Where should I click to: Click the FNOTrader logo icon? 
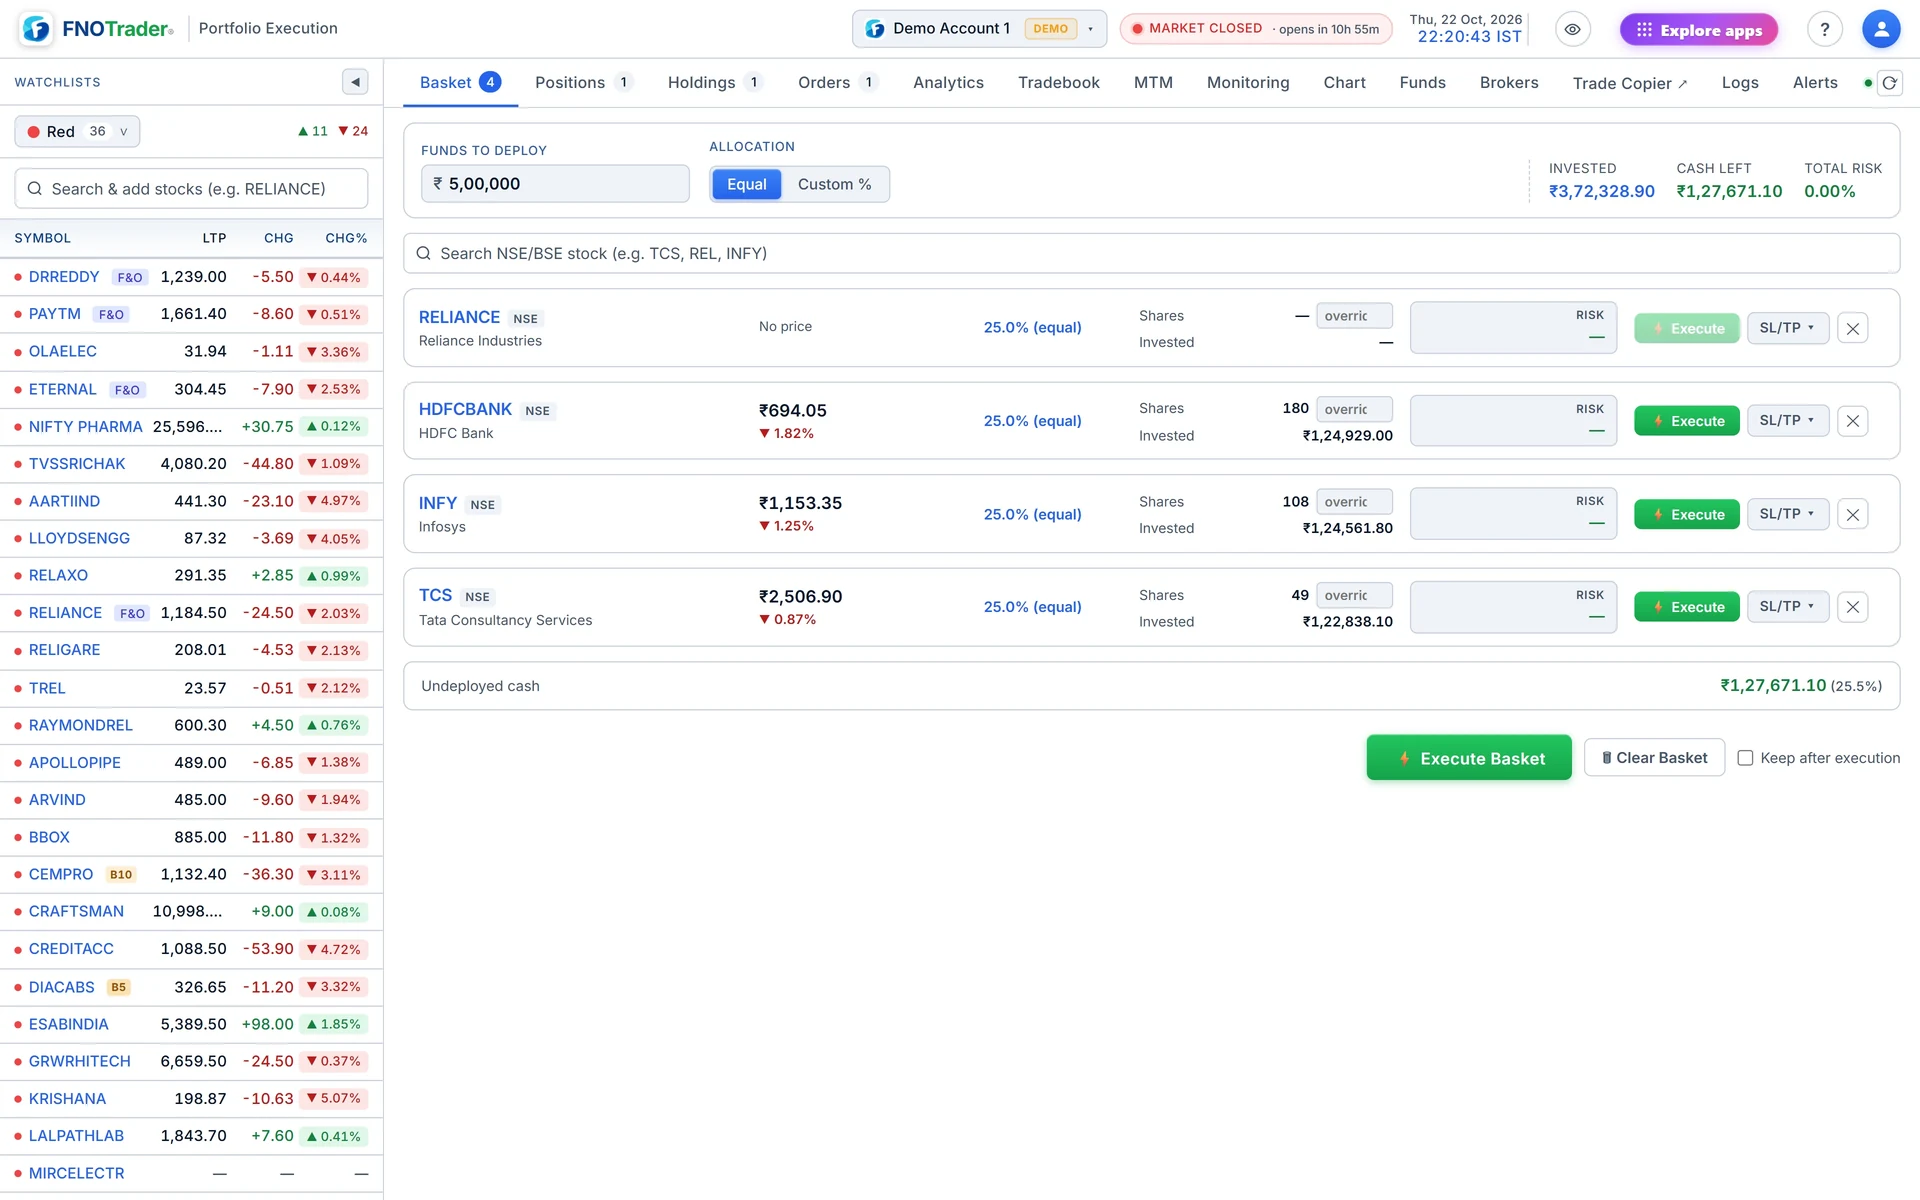(37, 29)
